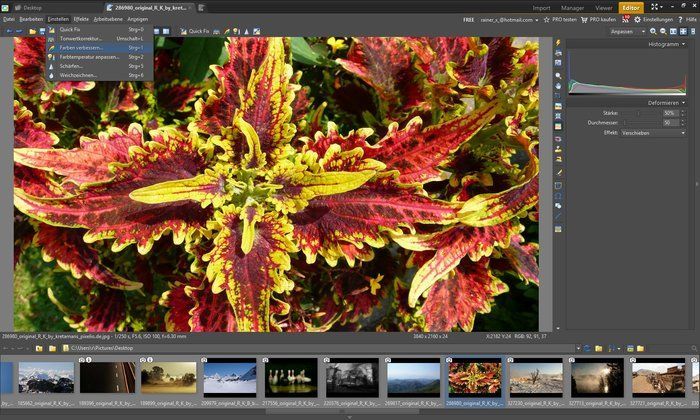The width and height of the screenshot is (700, 420).
Task: Open the fullscreen mode dropdown arrow
Action: click(662, 7)
